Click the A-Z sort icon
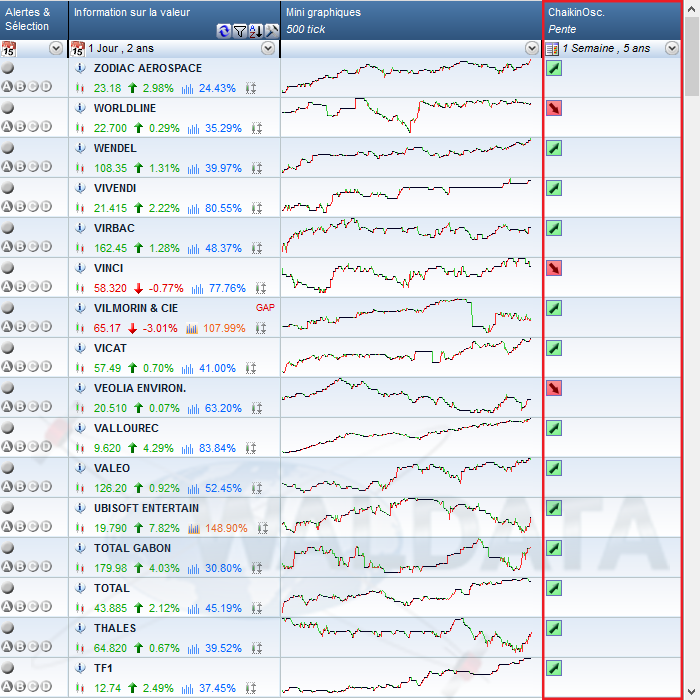This screenshot has height=700, width=700. point(256,31)
